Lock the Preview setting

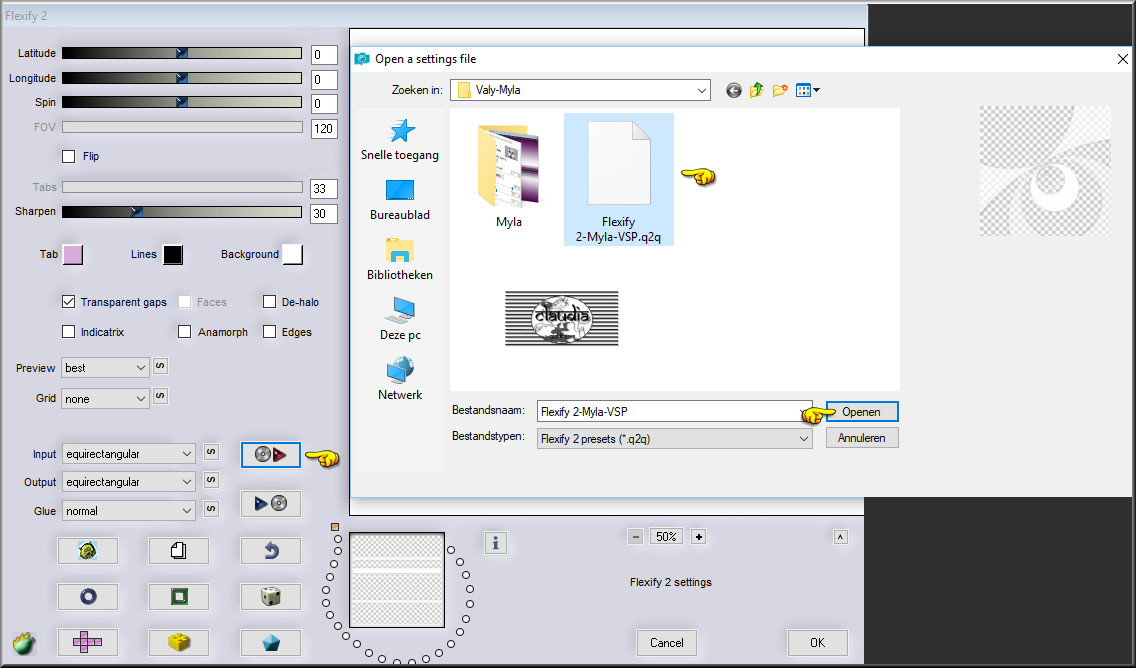coord(160,366)
